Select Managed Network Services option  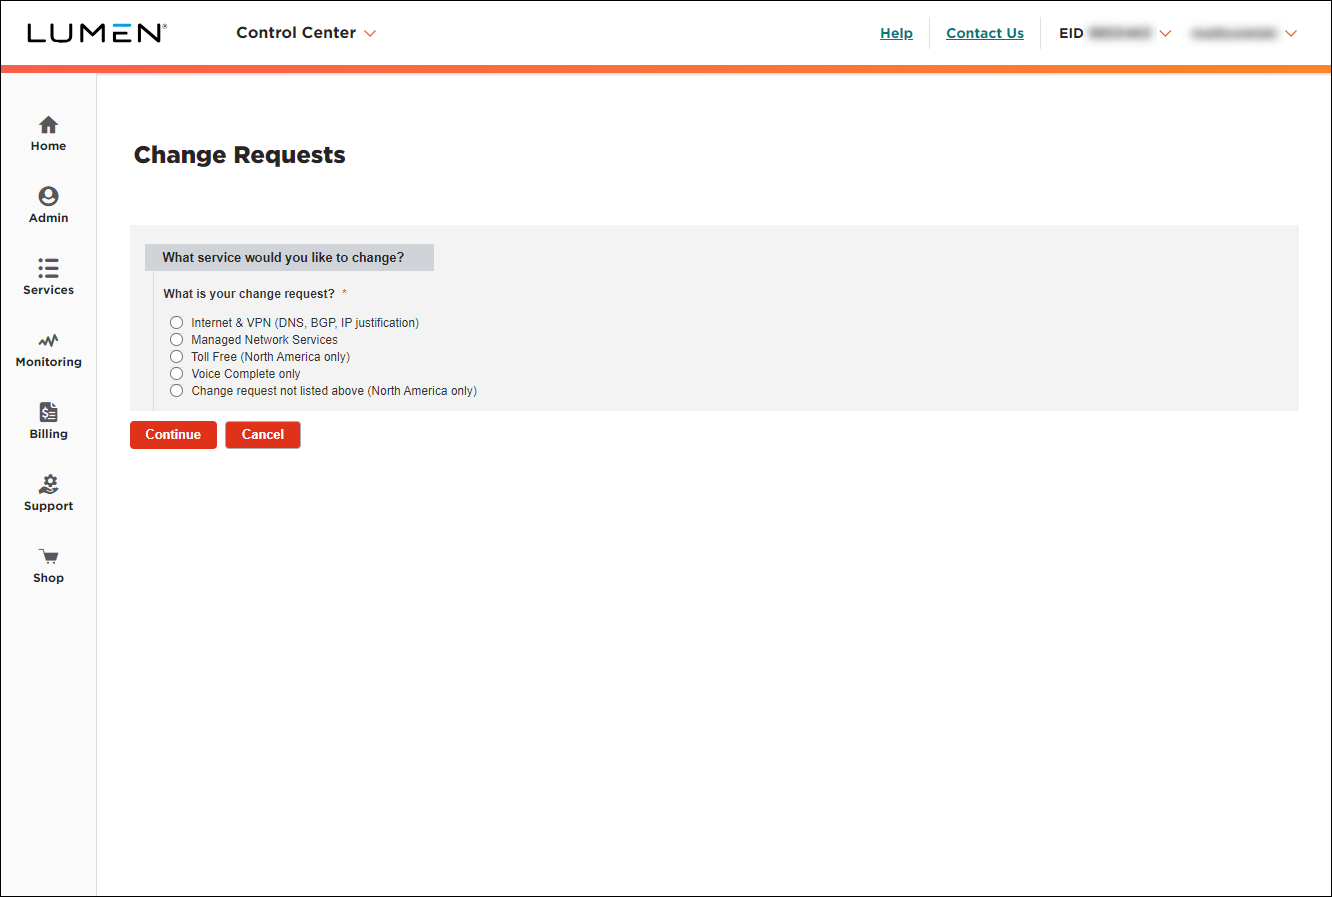click(x=177, y=340)
